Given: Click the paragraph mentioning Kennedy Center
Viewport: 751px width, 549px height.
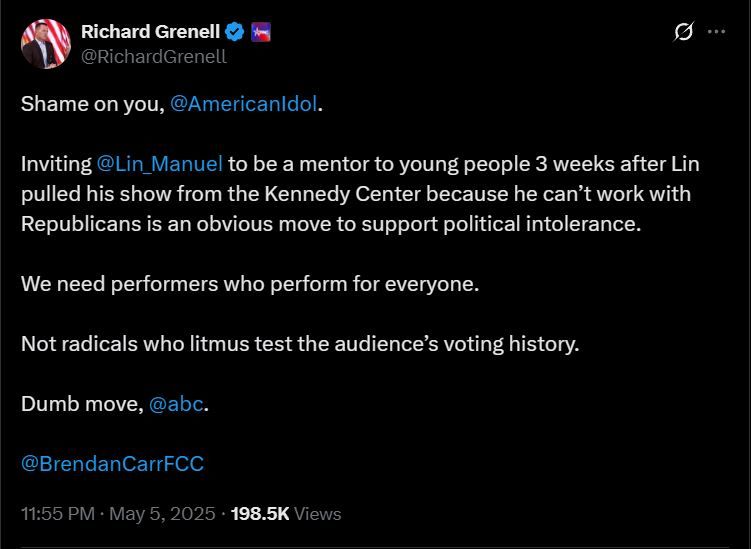Looking at the screenshot, I should (x=360, y=194).
